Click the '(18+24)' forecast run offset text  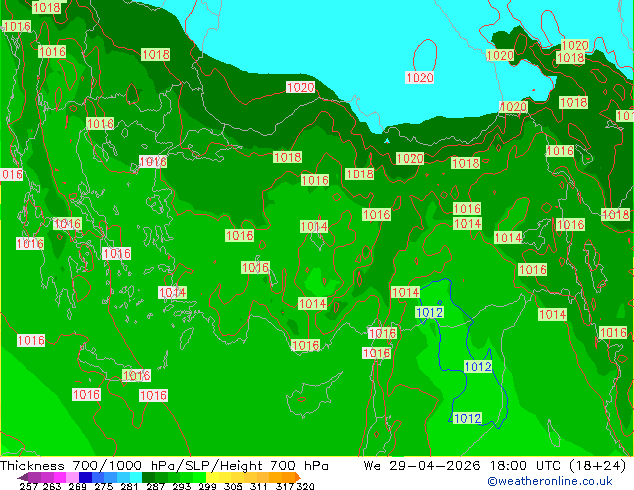pyautogui.click(x=597, y=466)
